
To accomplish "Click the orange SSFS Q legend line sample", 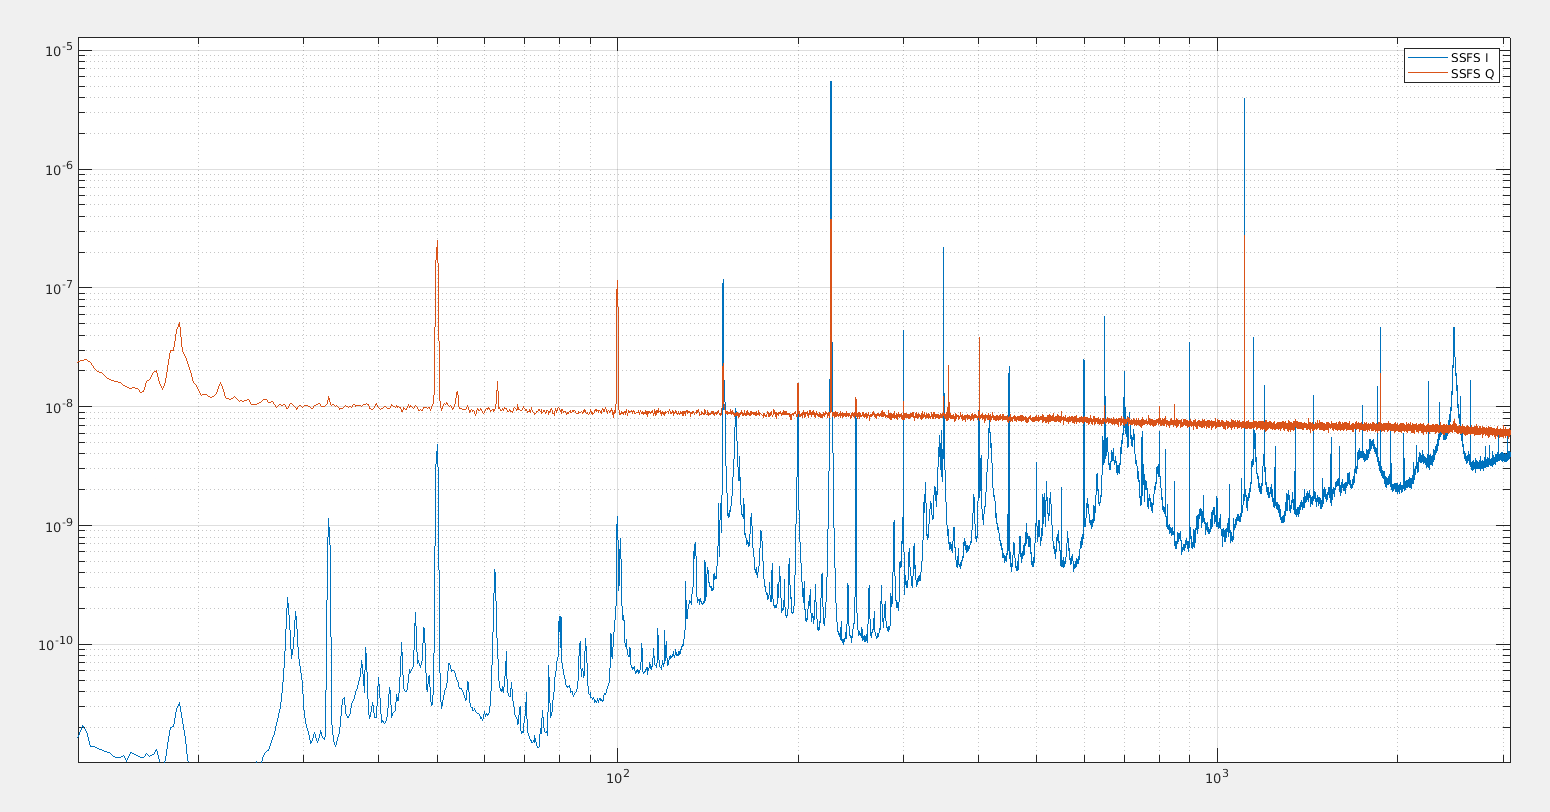I will (x=1427, y=73).
